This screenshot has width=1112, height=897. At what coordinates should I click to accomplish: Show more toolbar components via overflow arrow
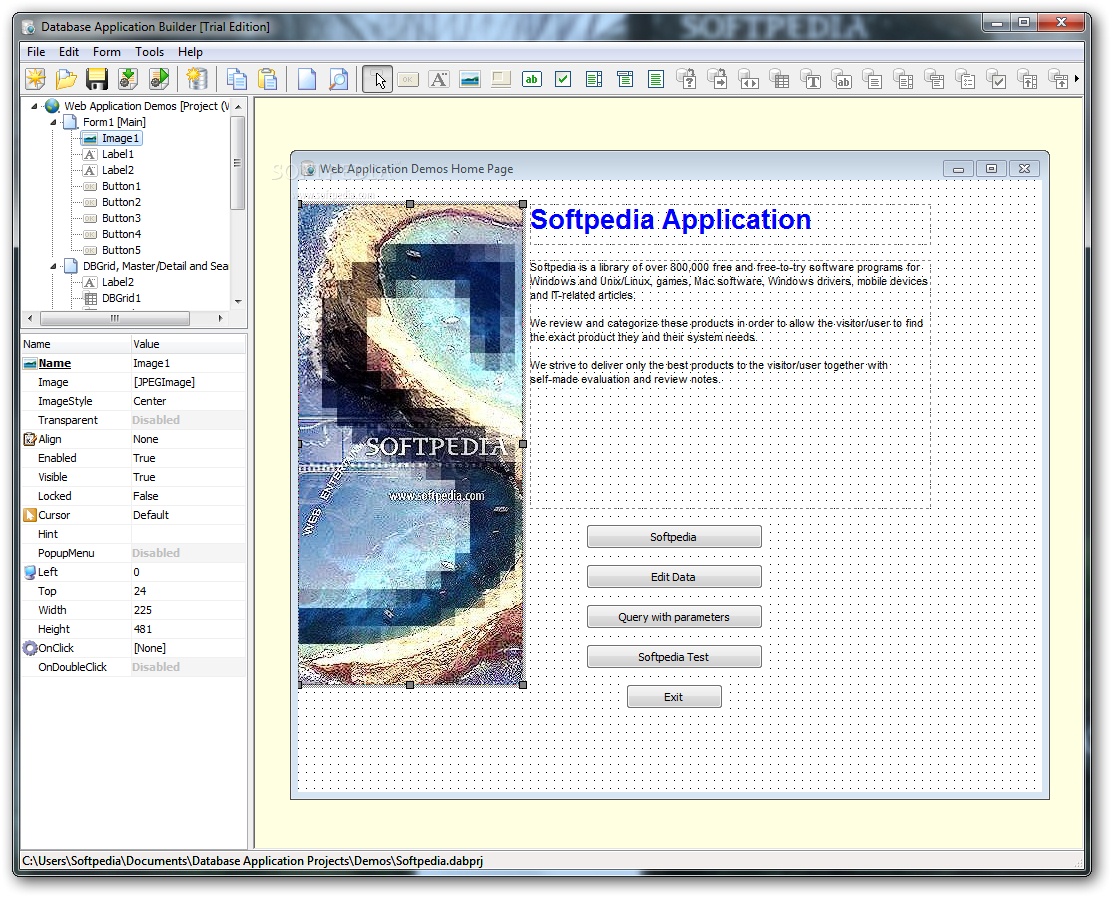point(1077,79)
